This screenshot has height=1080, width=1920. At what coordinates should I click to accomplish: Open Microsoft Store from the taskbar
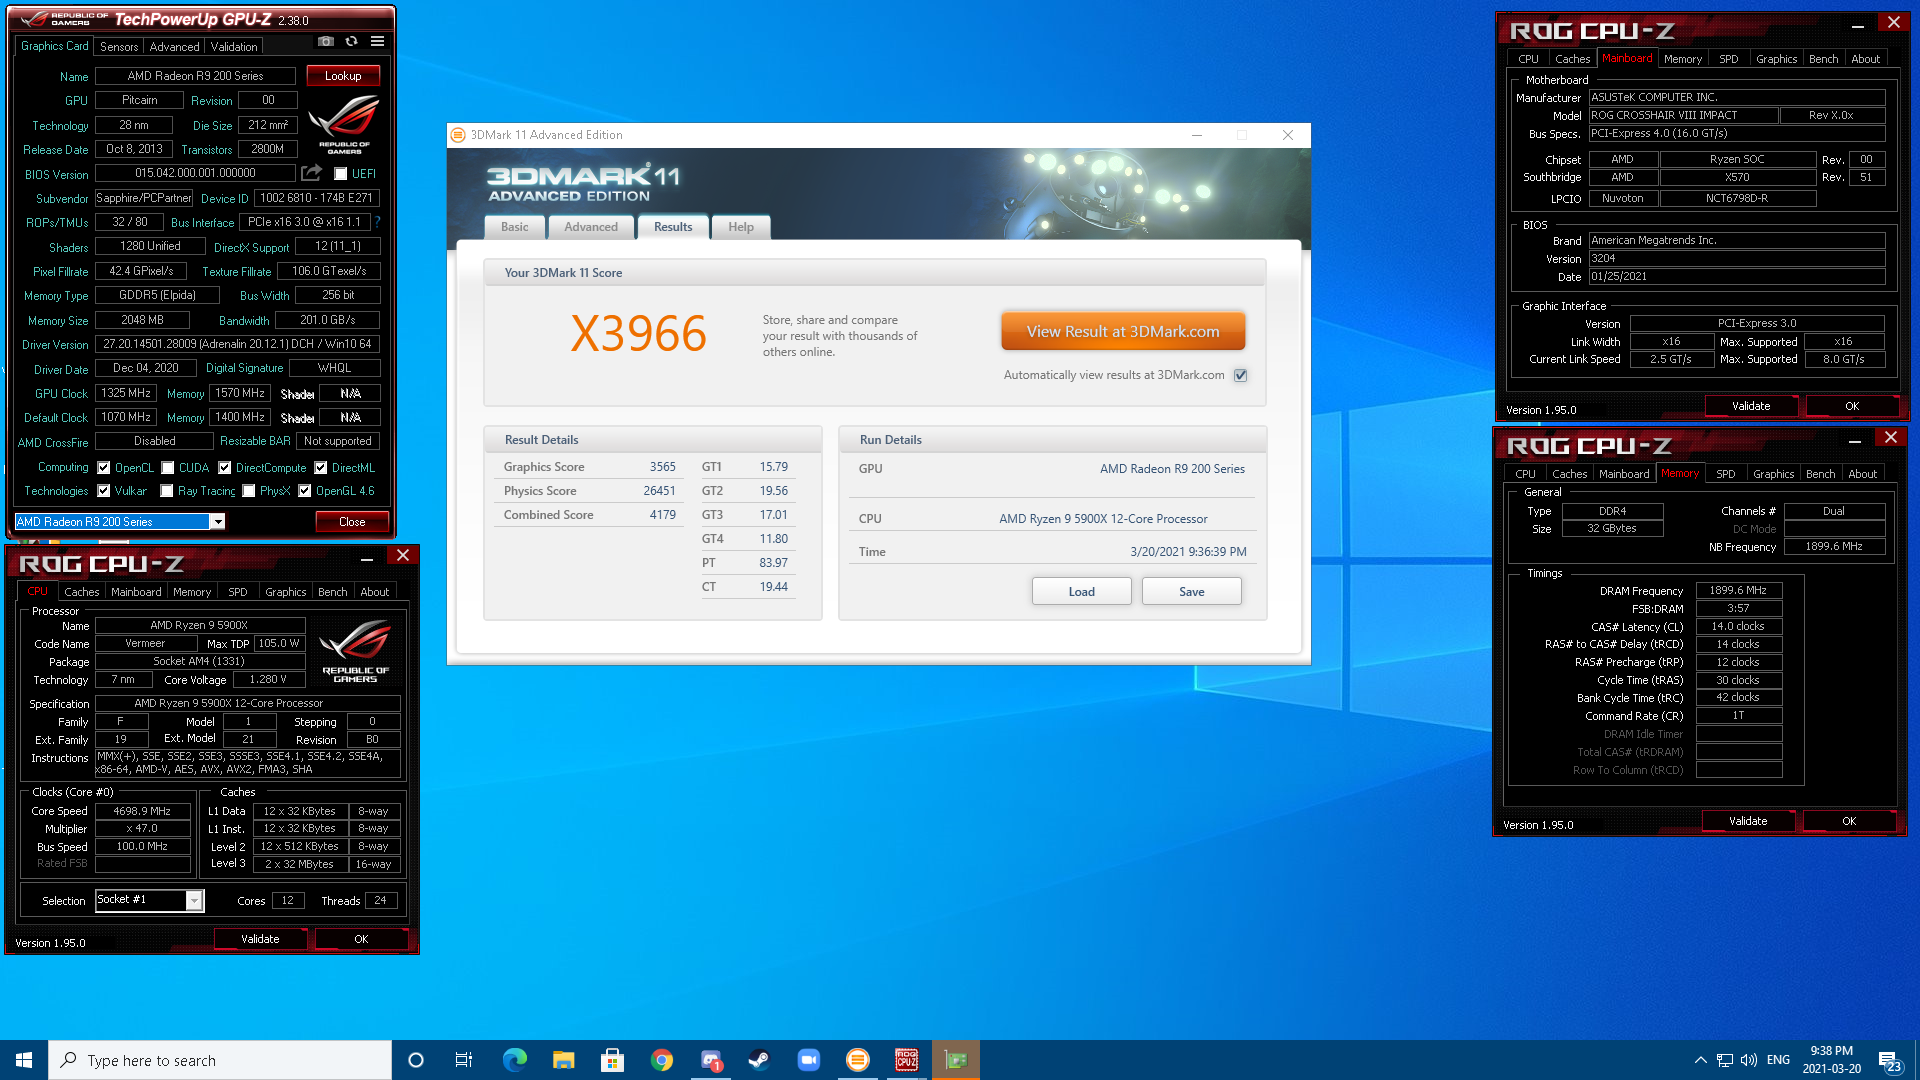tap(612, 1060)
